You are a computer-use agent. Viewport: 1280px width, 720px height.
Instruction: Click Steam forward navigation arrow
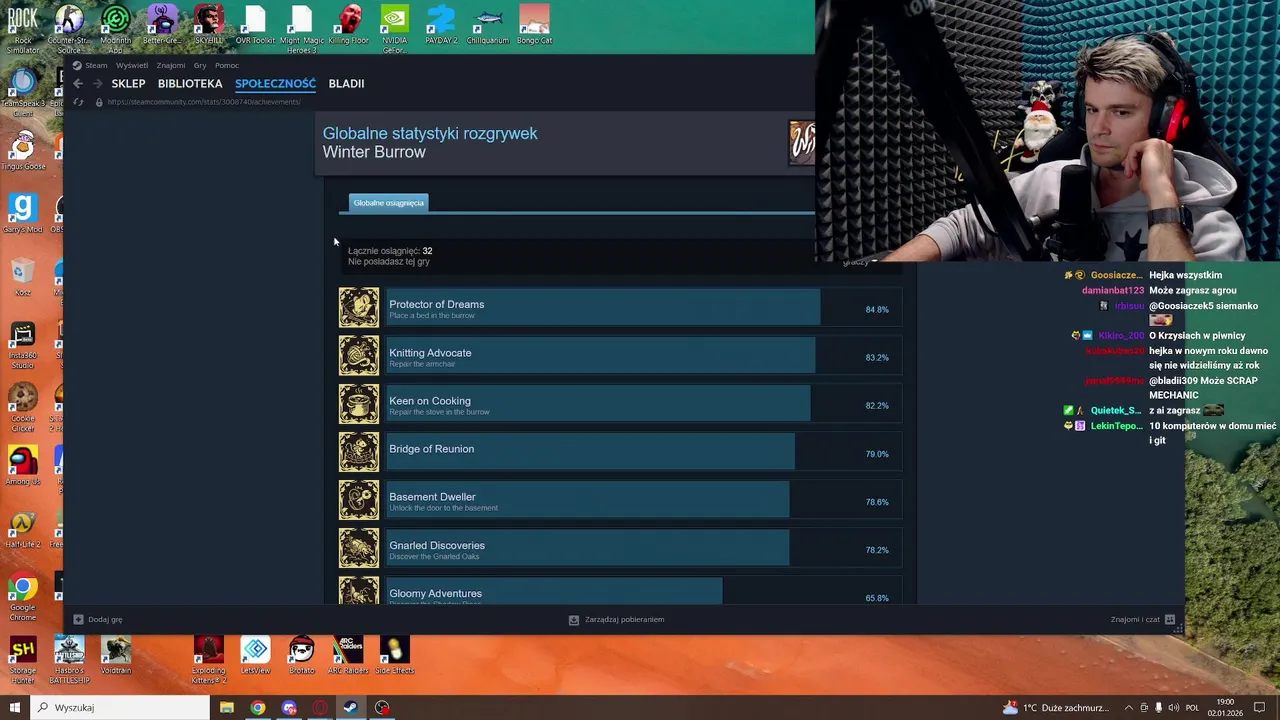point(97,84)
